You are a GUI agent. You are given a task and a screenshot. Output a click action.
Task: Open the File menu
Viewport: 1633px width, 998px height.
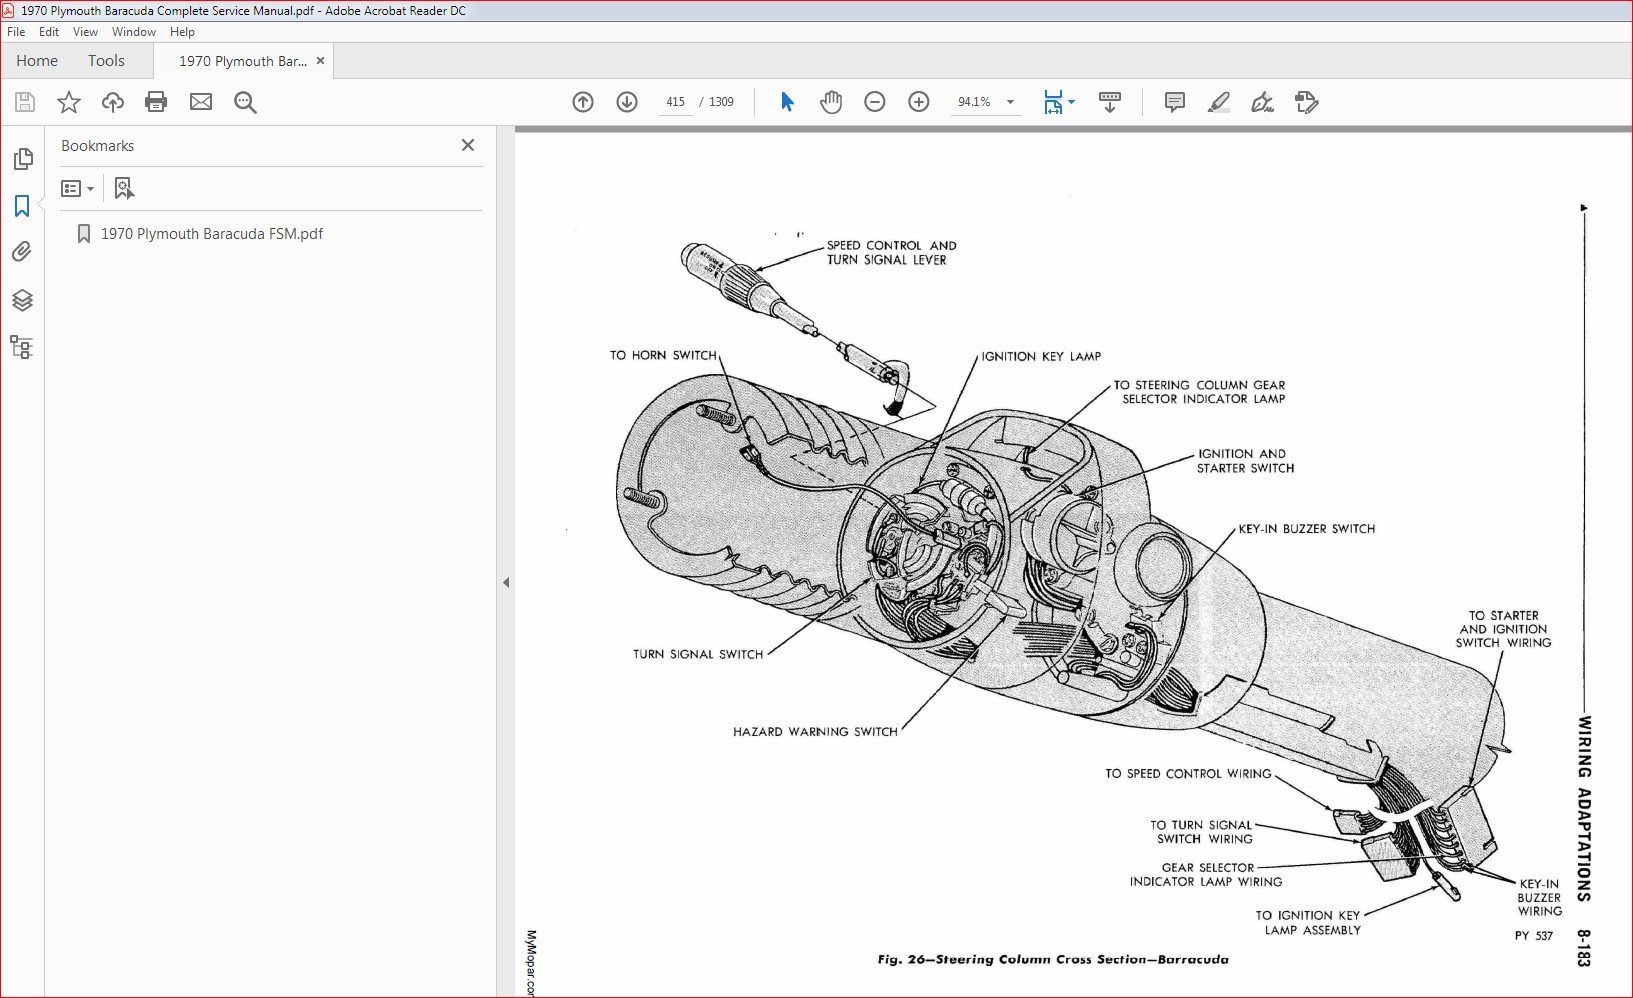coord(16,32)
